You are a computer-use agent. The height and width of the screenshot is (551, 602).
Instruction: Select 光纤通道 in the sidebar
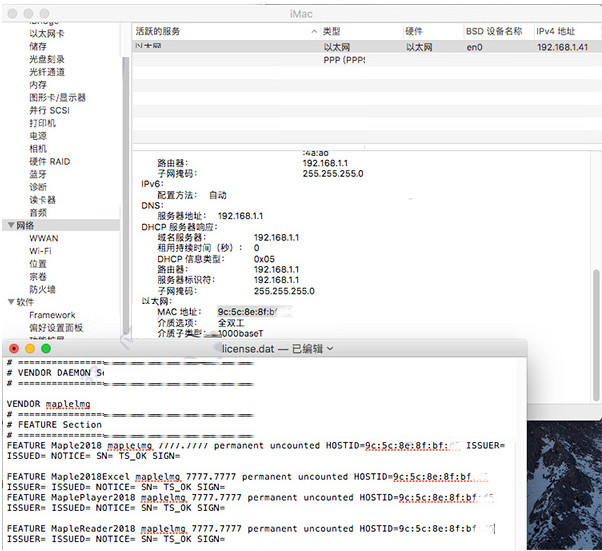click(x=47, y=72)
